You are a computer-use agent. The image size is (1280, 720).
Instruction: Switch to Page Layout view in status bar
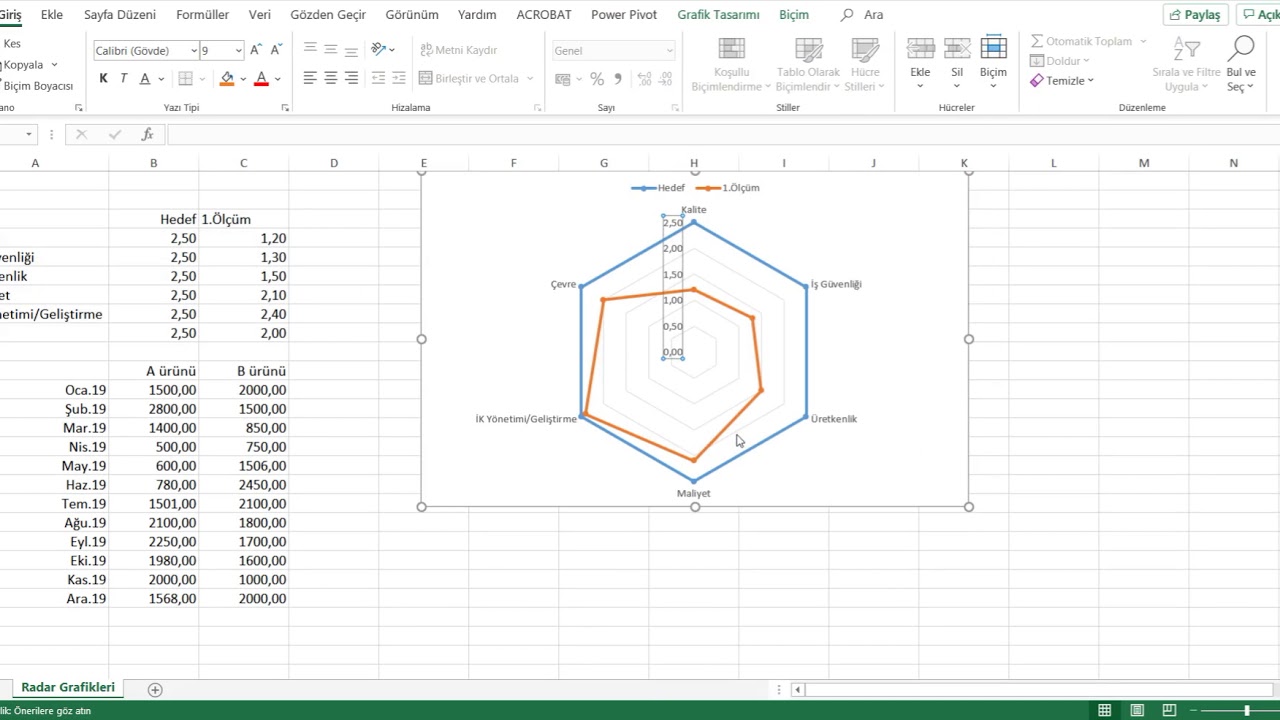(x=1137, y=711)
